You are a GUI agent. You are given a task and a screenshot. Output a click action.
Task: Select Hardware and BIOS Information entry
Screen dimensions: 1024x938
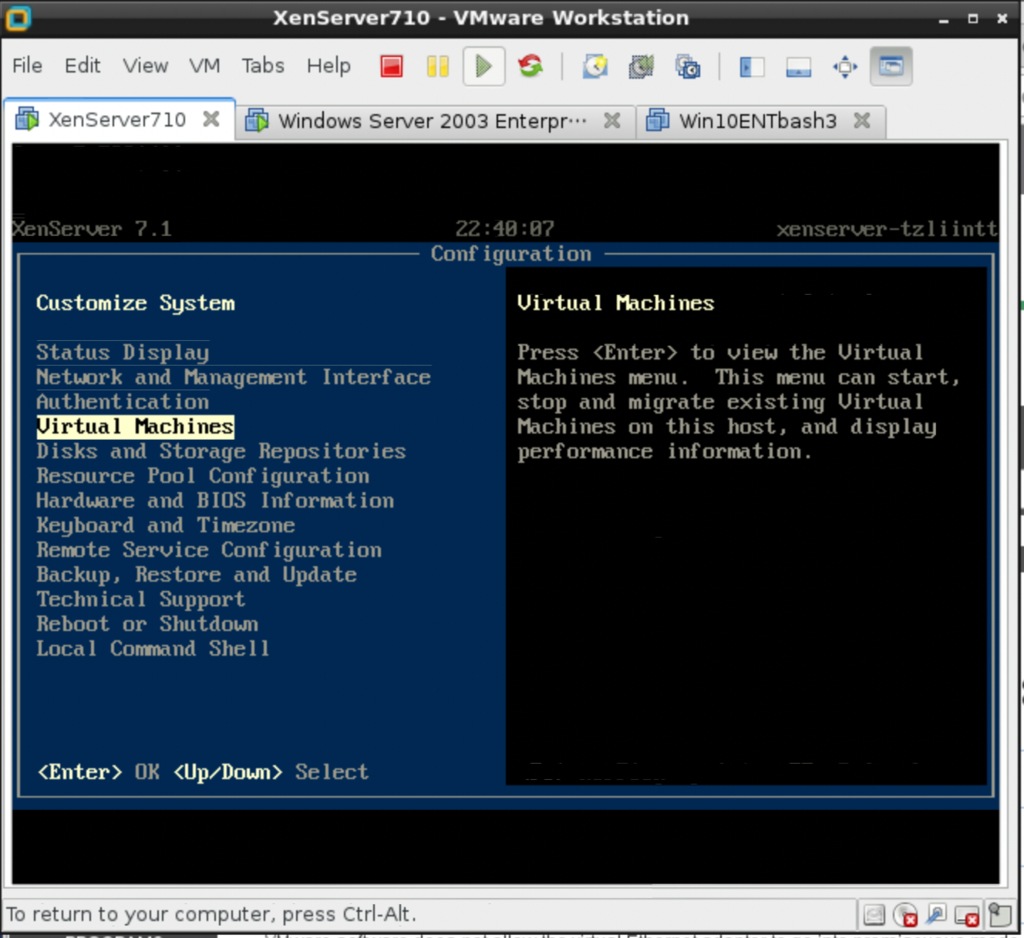pos(215,501)
